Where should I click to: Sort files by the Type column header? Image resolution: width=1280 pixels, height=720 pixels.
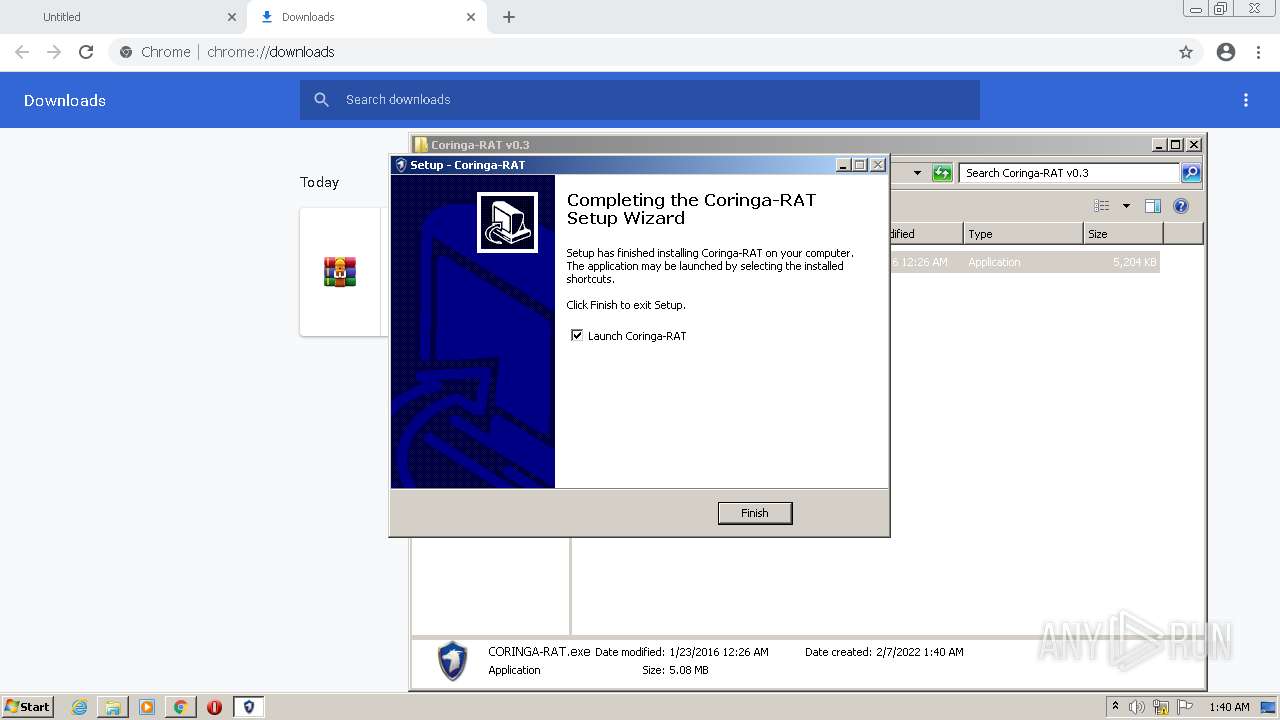[x=1023, y=234]
